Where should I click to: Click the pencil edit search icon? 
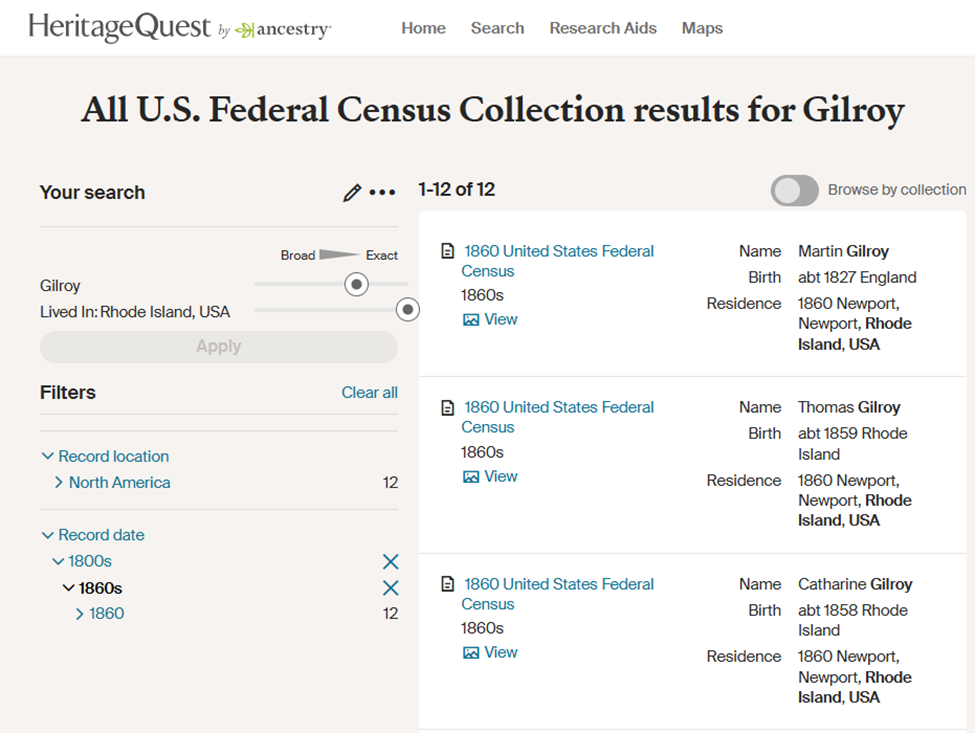pyautogui.click(x=352, y=193)
